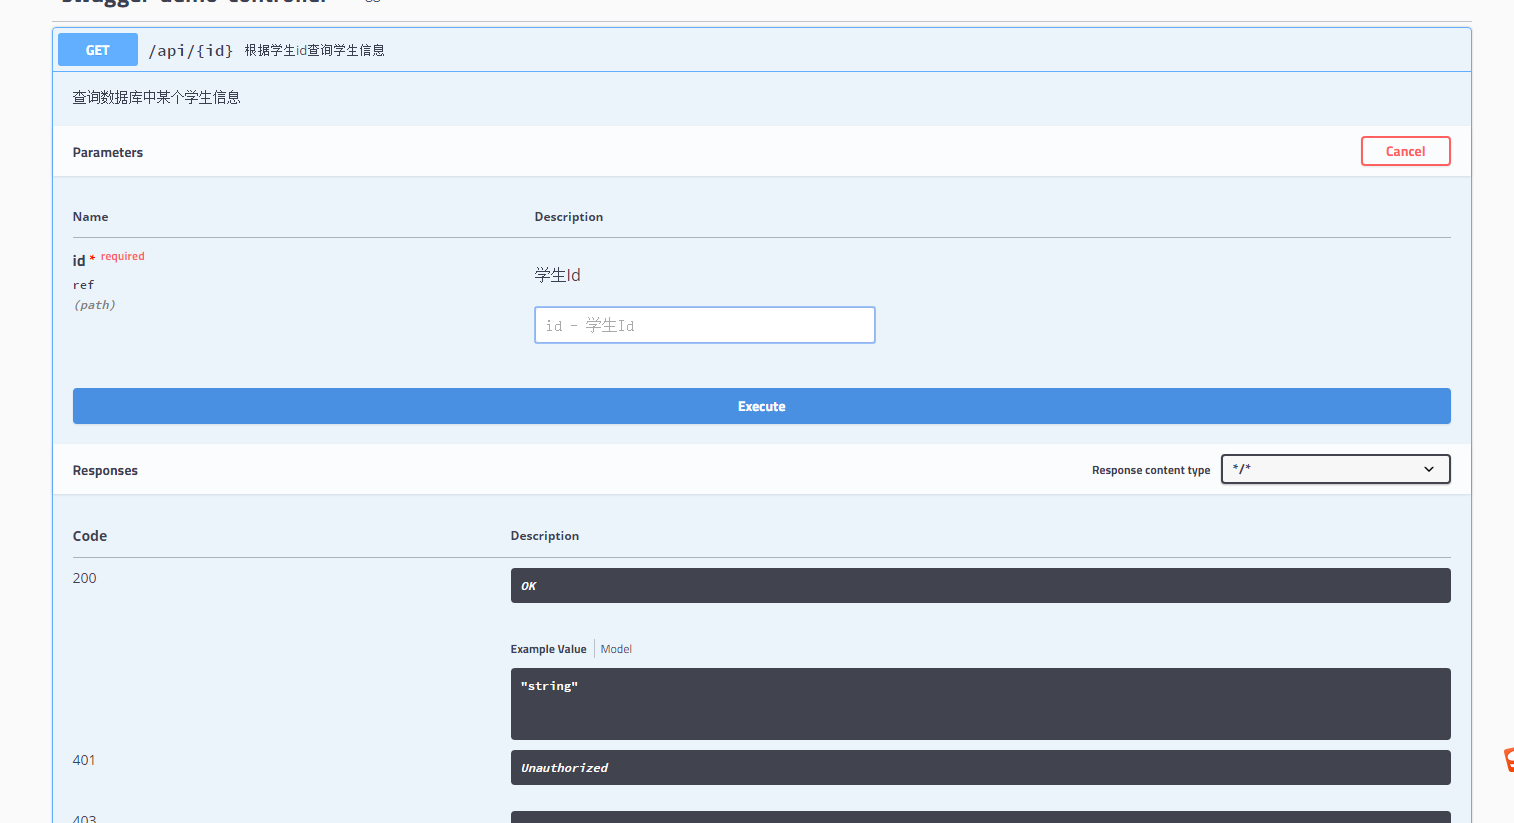
Task: Click the Responses section header
Action: [105, 470]
